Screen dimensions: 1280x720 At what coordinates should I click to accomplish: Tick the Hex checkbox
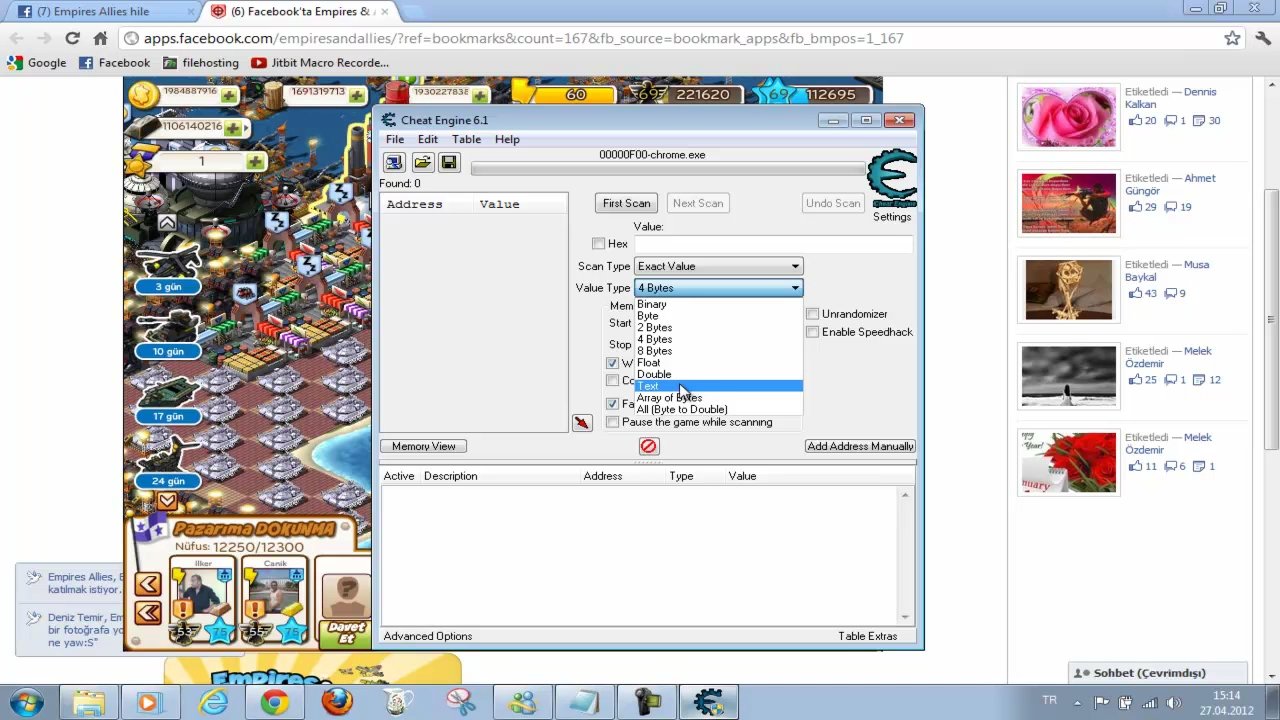pyautogui.click(x=598, y=244)
